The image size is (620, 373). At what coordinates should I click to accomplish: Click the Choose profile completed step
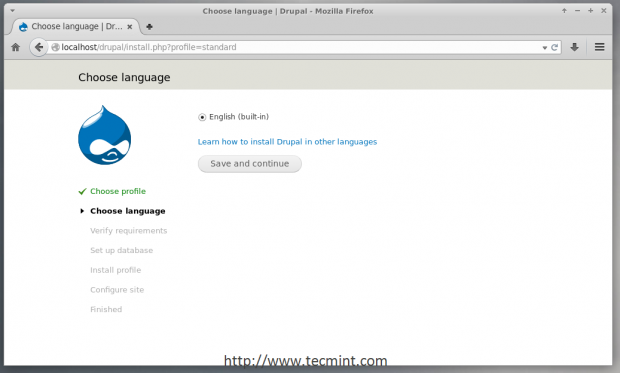pyautogui.click(x=118, y=191)
